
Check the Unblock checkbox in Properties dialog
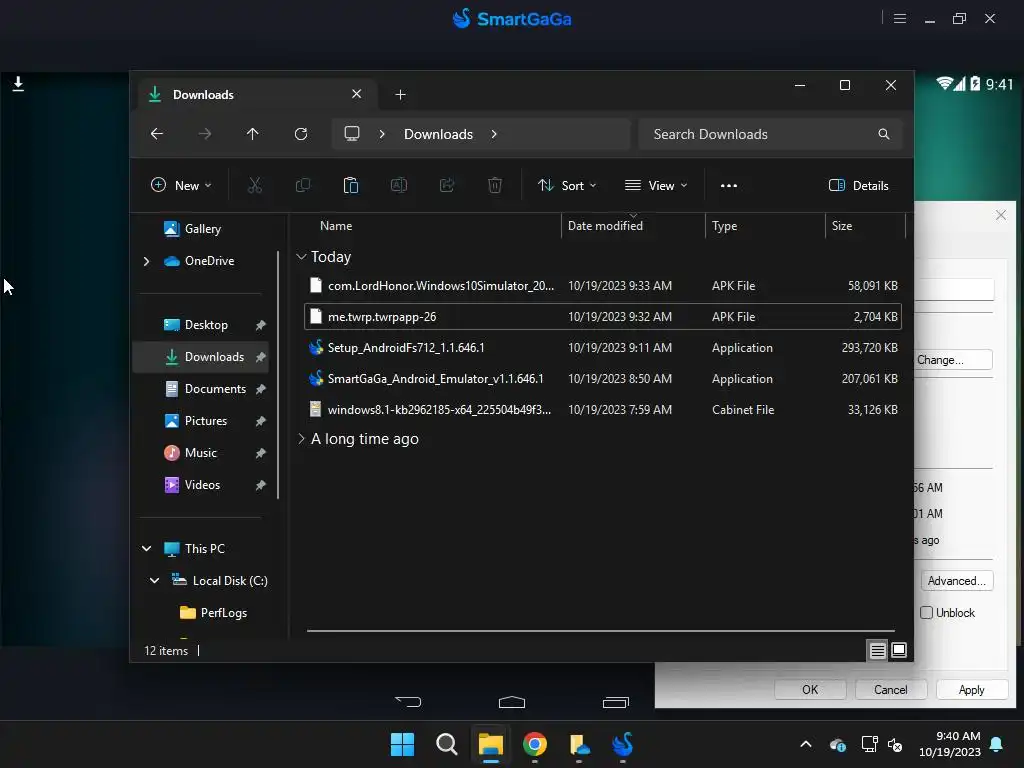click(926, 613)
